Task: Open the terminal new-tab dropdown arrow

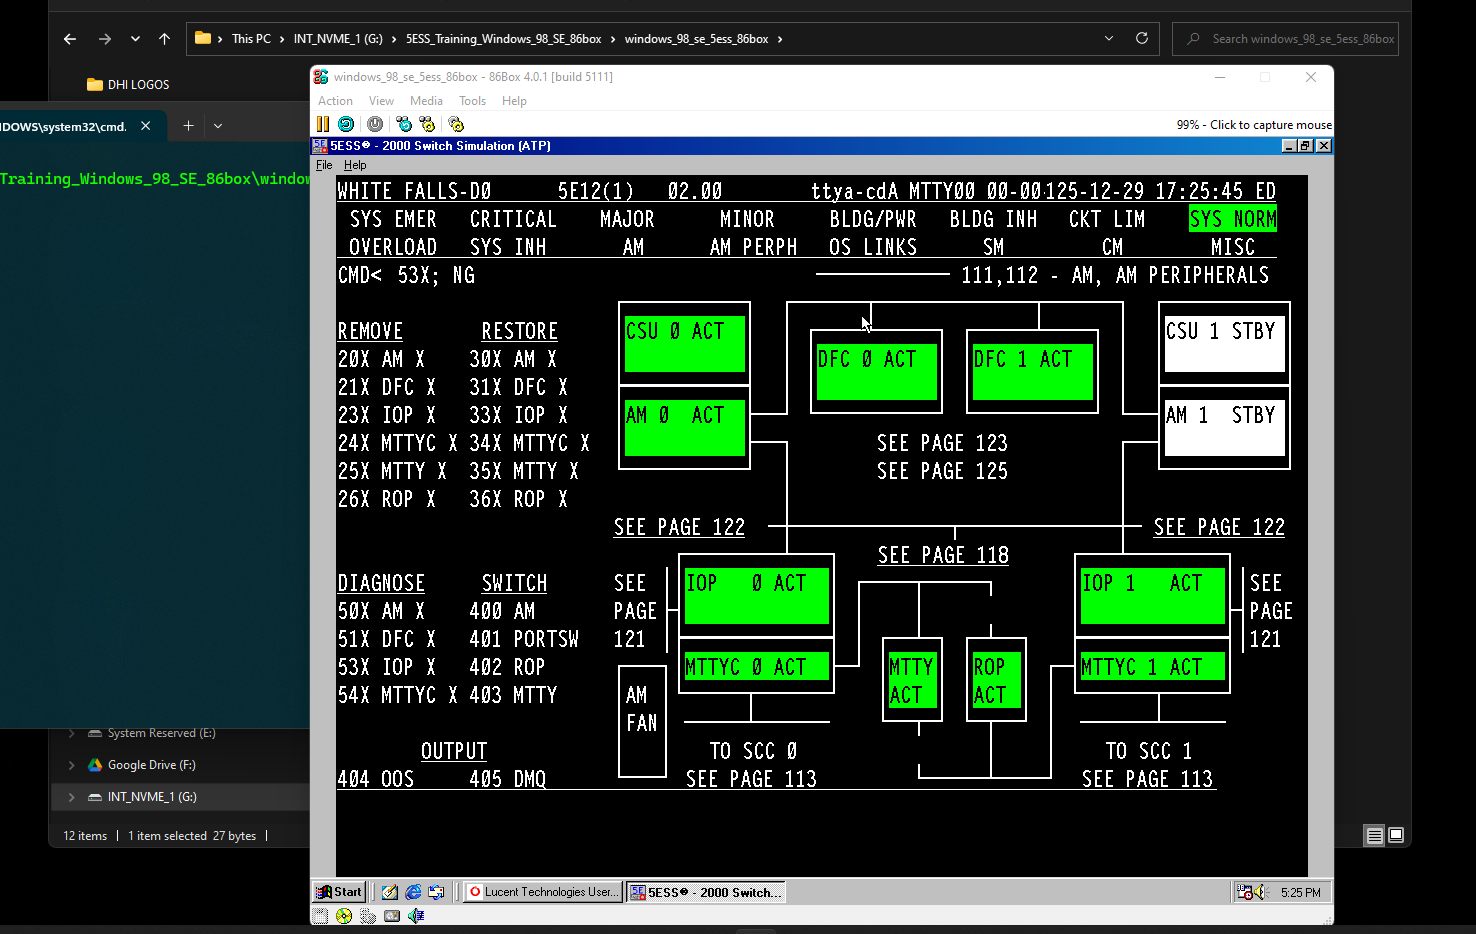Action: (x=218, y=126)
